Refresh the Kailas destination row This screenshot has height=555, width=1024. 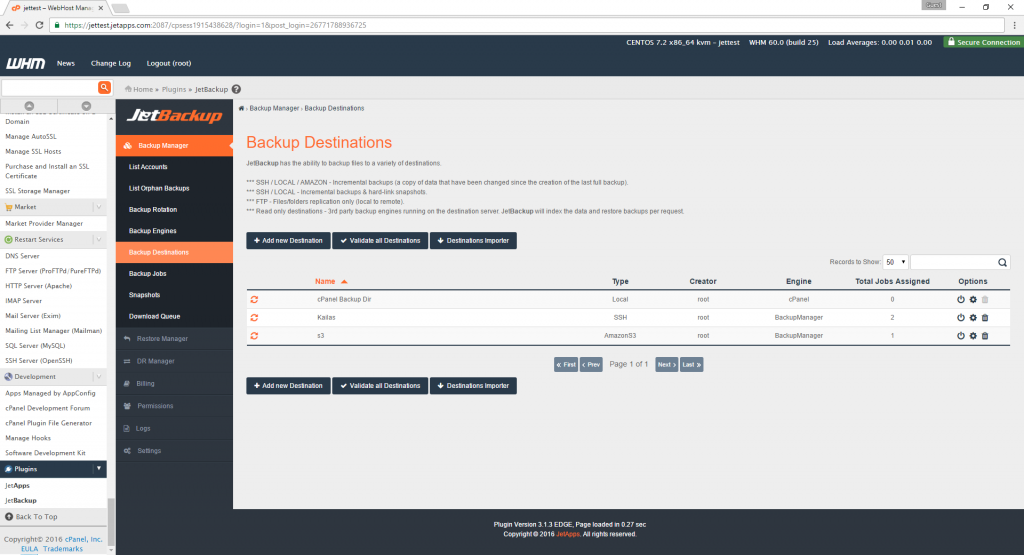point(254,317)
